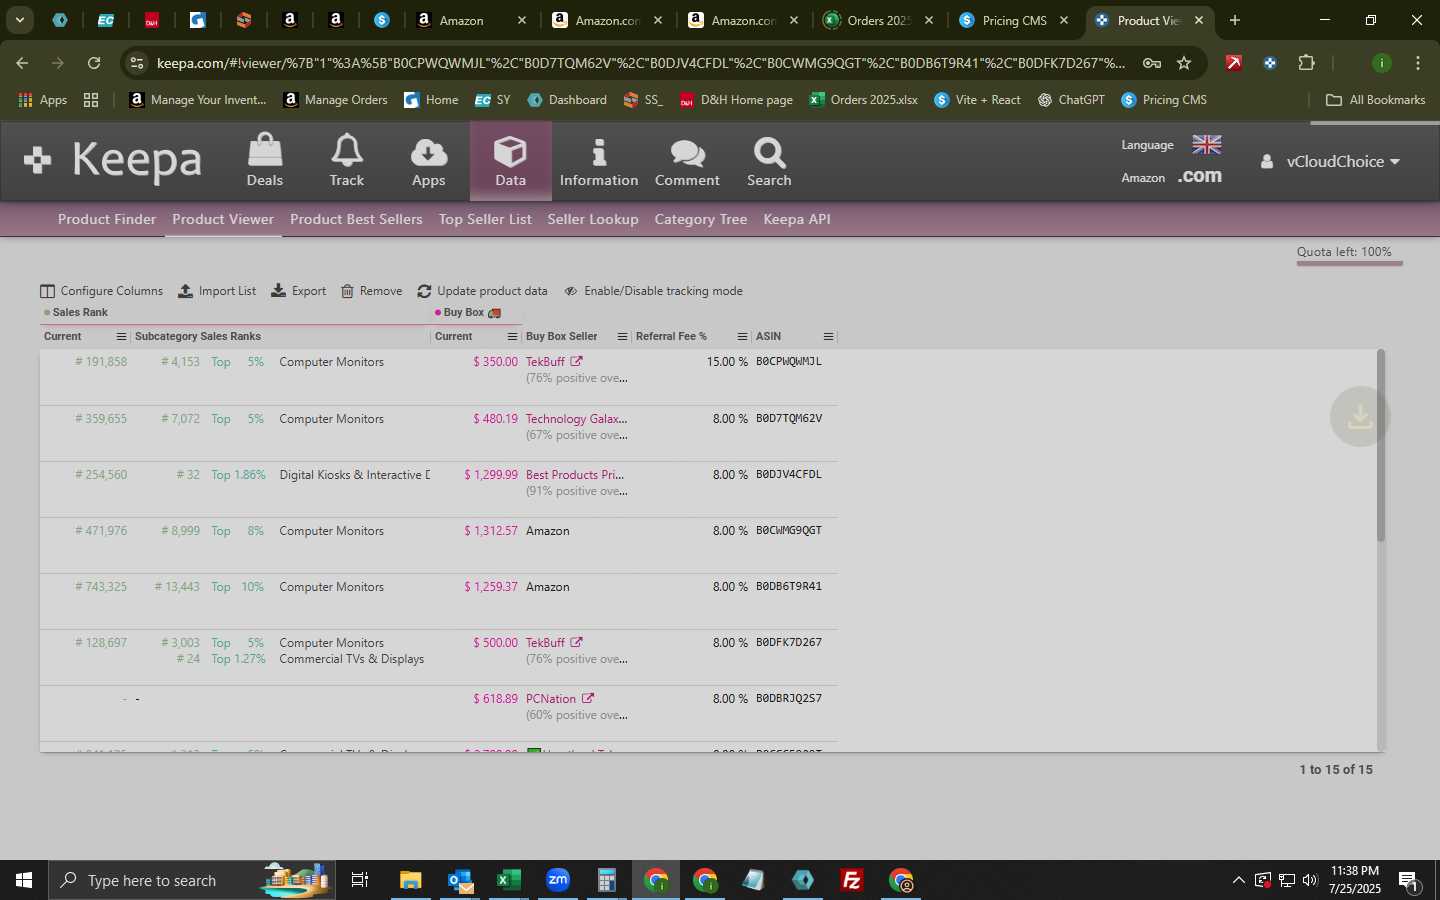Open Windows Start menu

24,880
